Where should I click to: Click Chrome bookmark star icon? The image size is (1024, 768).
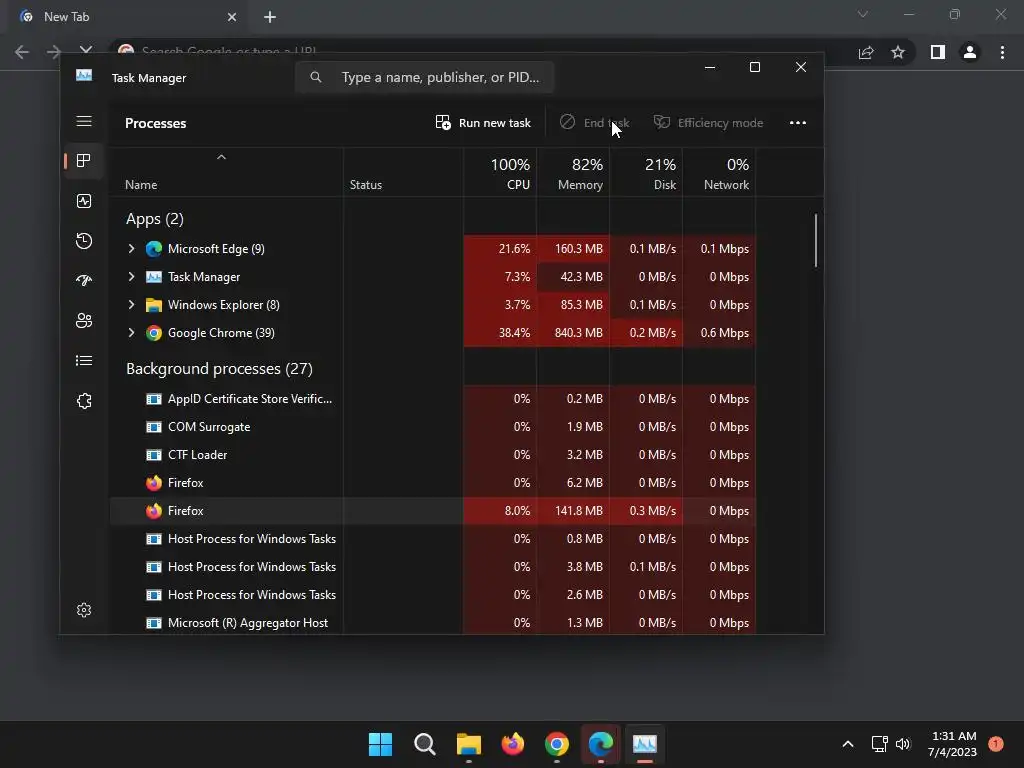pyautogui.click(x=898, y=52)
